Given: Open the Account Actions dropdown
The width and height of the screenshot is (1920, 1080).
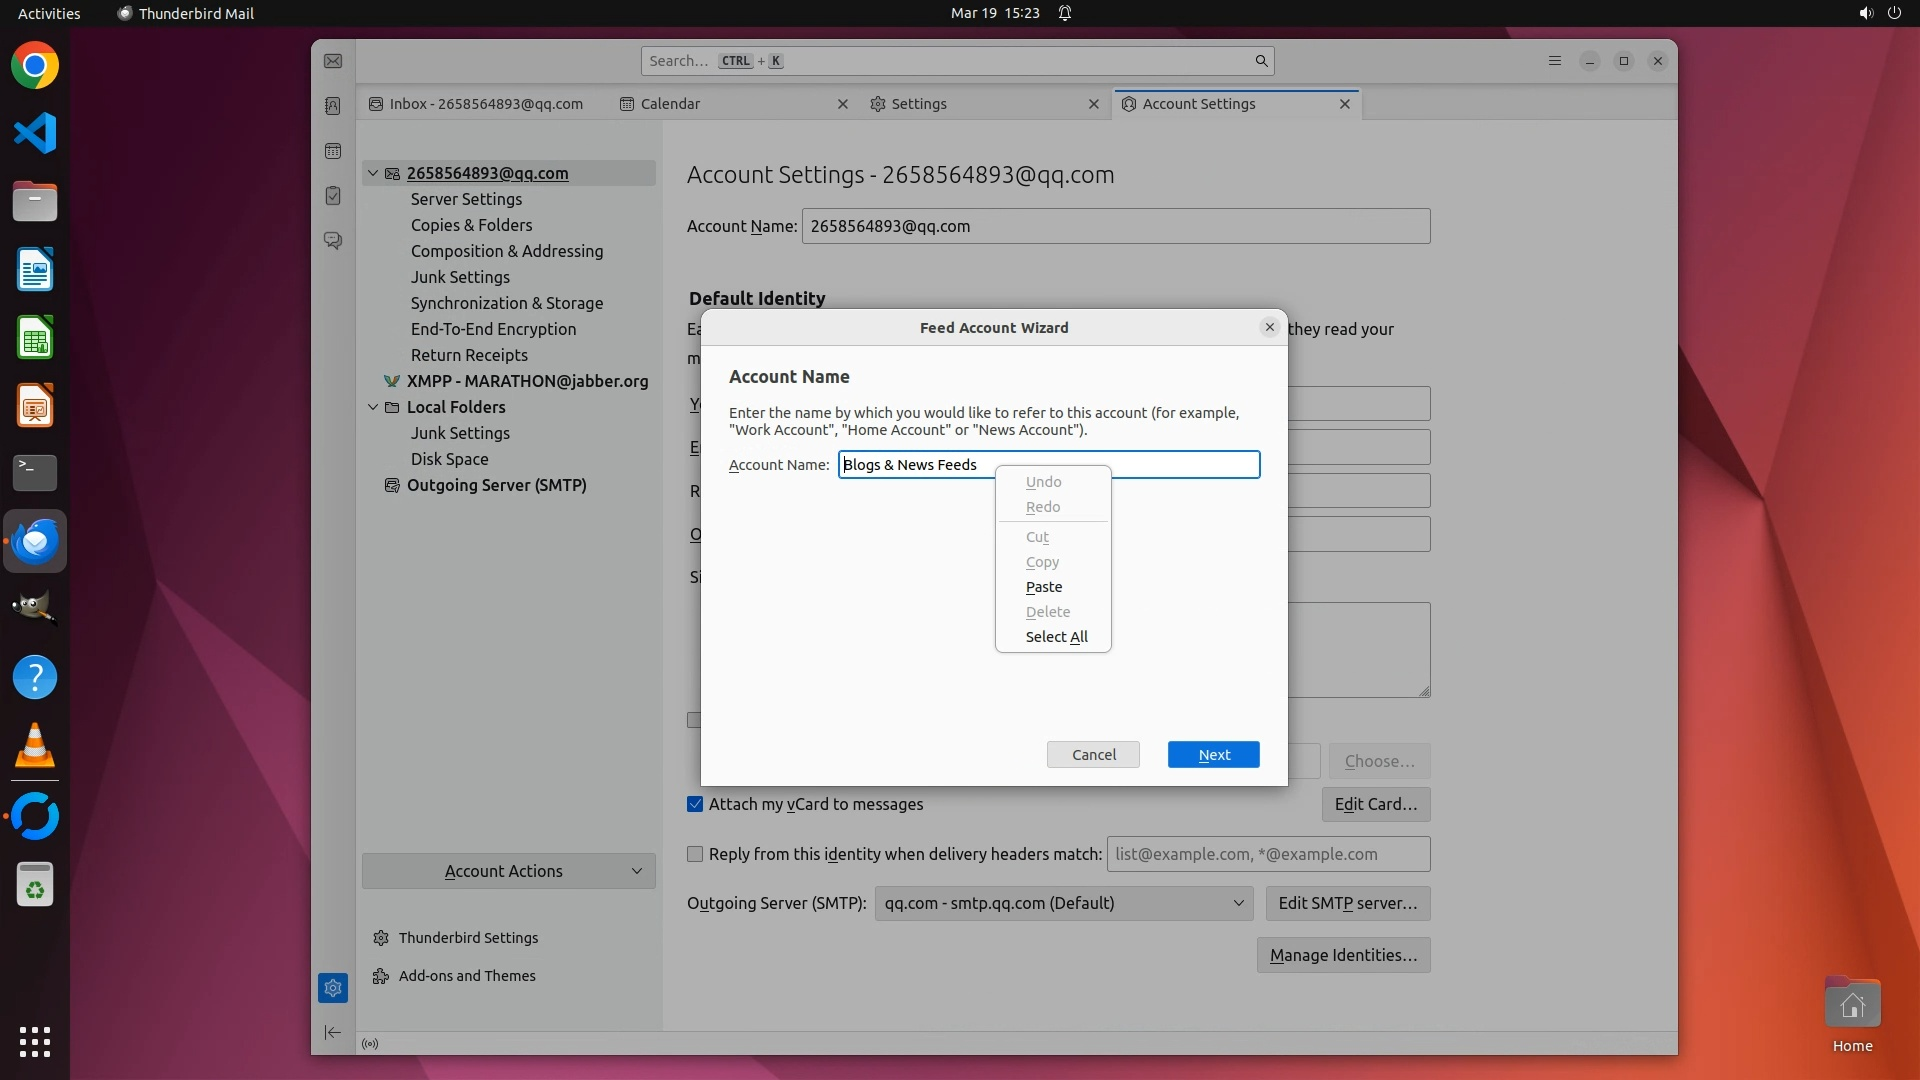Looking at the screenshot, I should click(508, 871).
